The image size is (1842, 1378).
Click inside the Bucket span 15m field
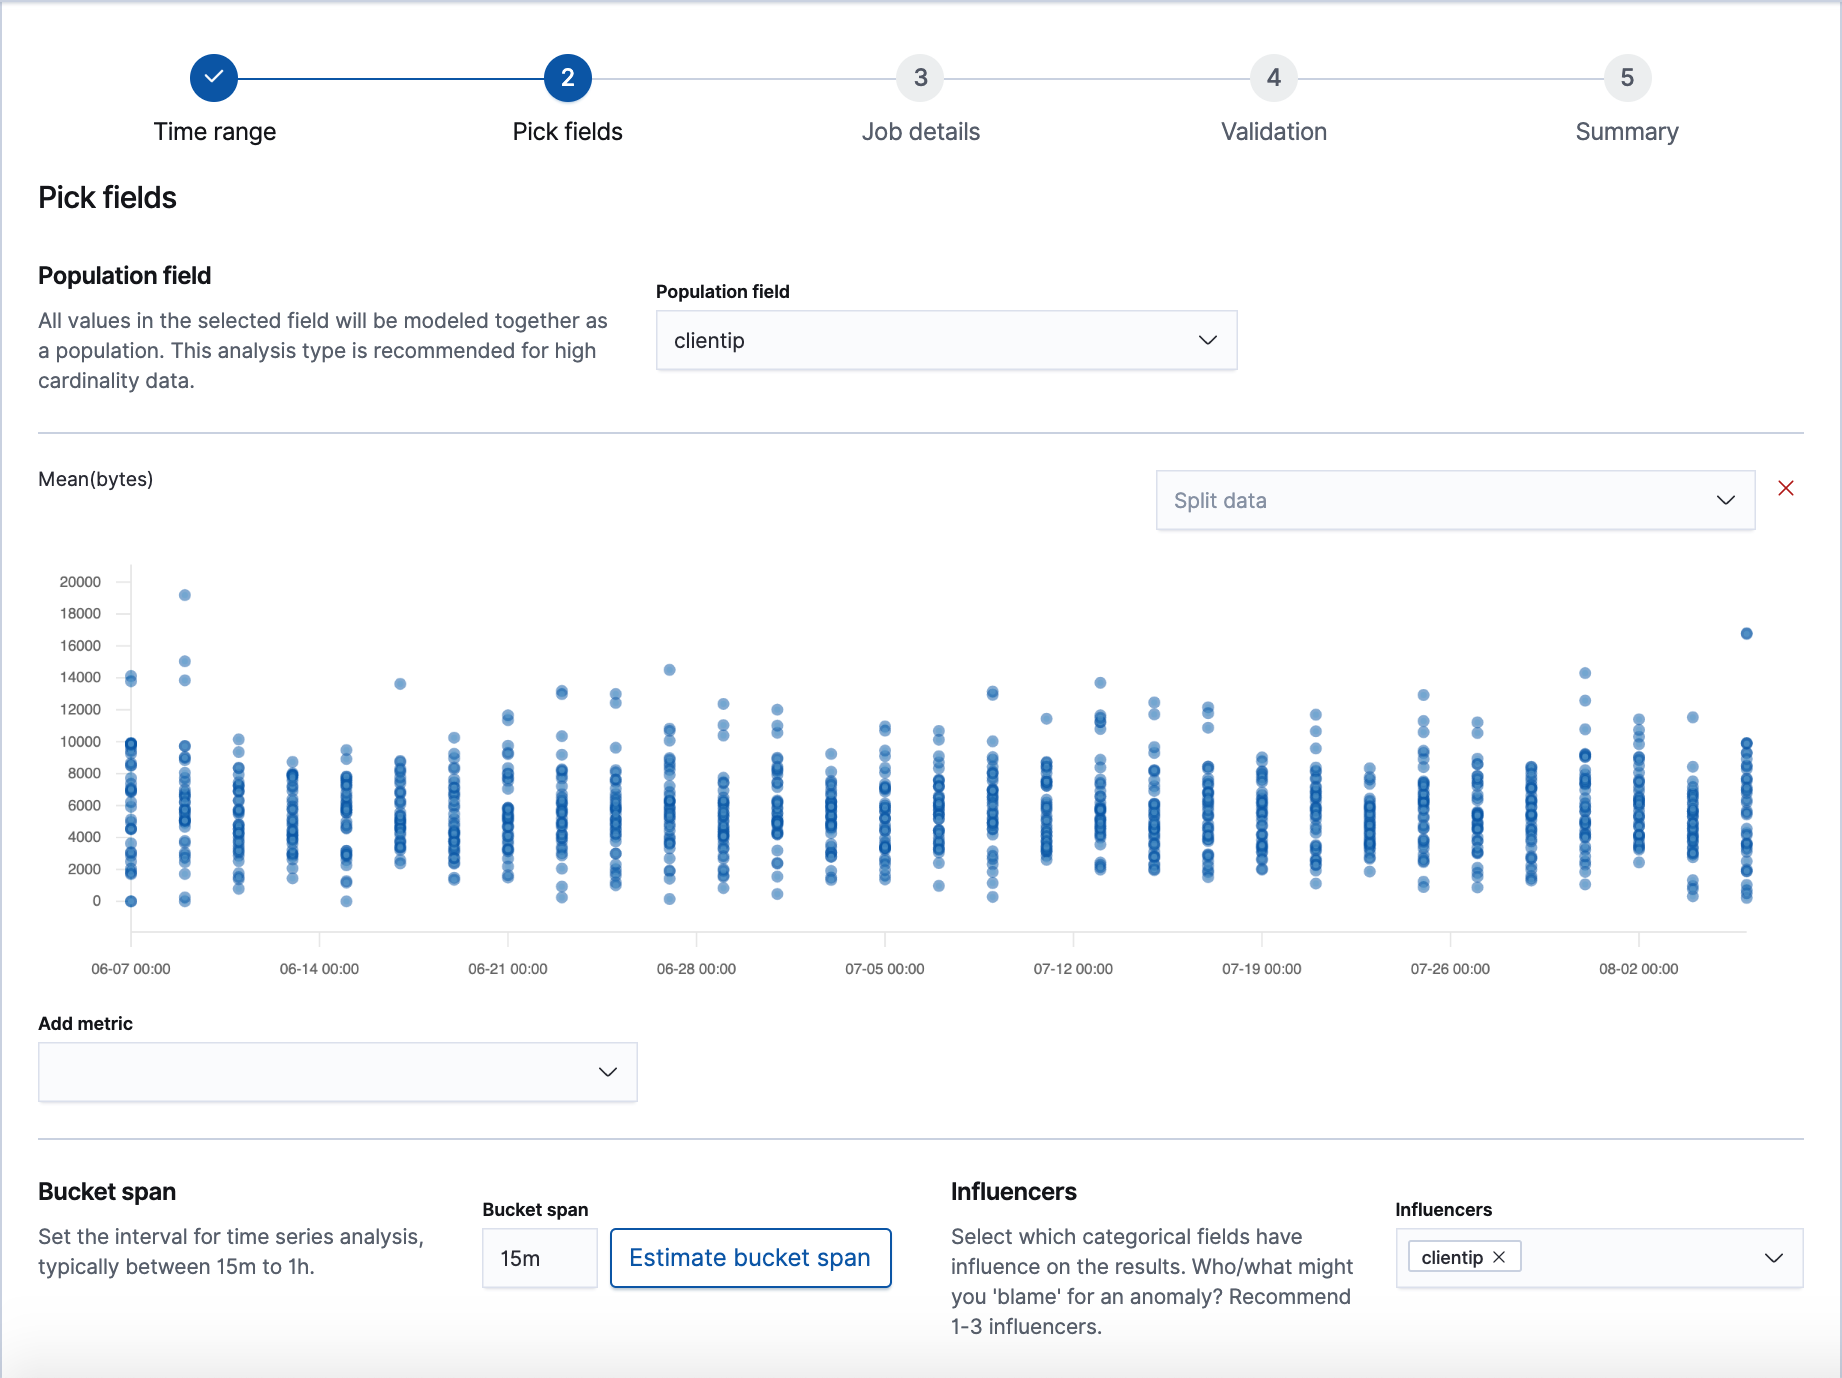click(x=538, y=1258)
